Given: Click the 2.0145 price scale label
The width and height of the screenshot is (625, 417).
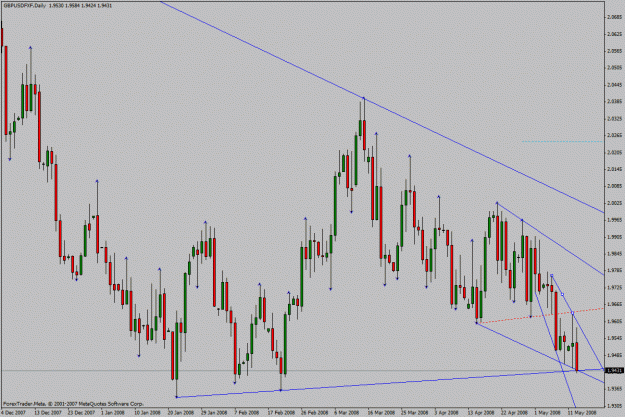Looking at the screenshot, I should coord(615,169).
